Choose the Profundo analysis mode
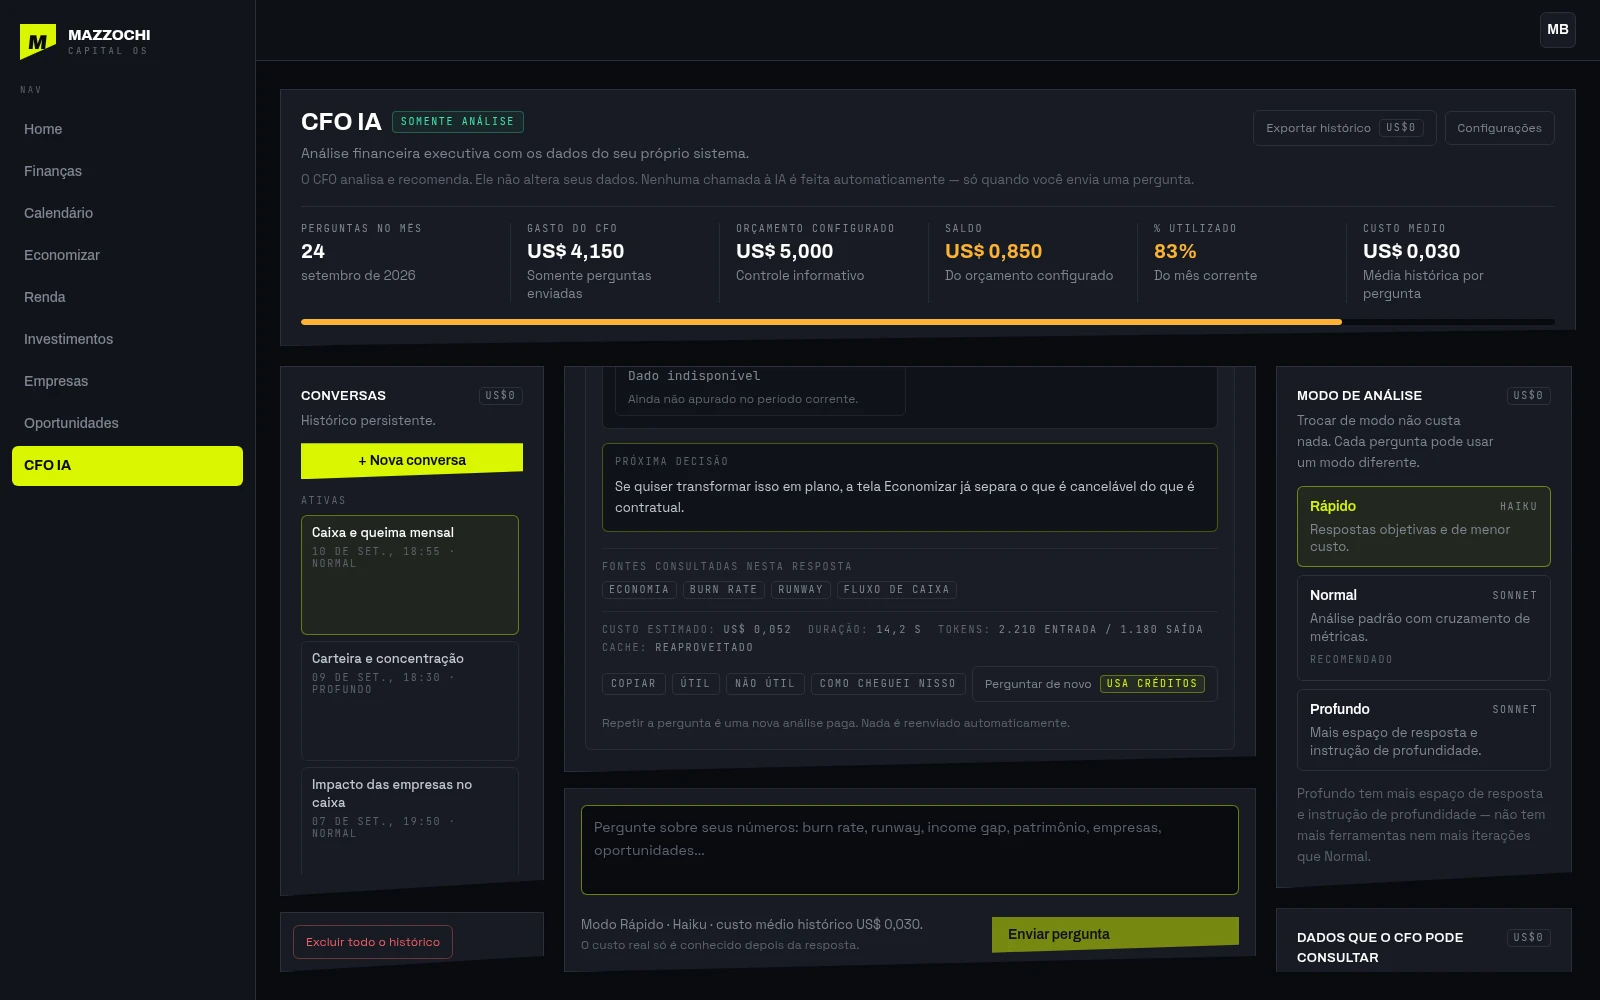 1424,730
